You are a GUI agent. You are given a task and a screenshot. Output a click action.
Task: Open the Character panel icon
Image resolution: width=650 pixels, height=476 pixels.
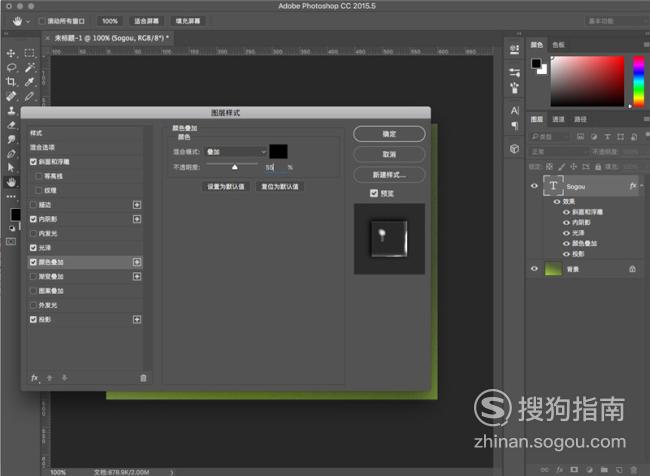tap(514, 111)
